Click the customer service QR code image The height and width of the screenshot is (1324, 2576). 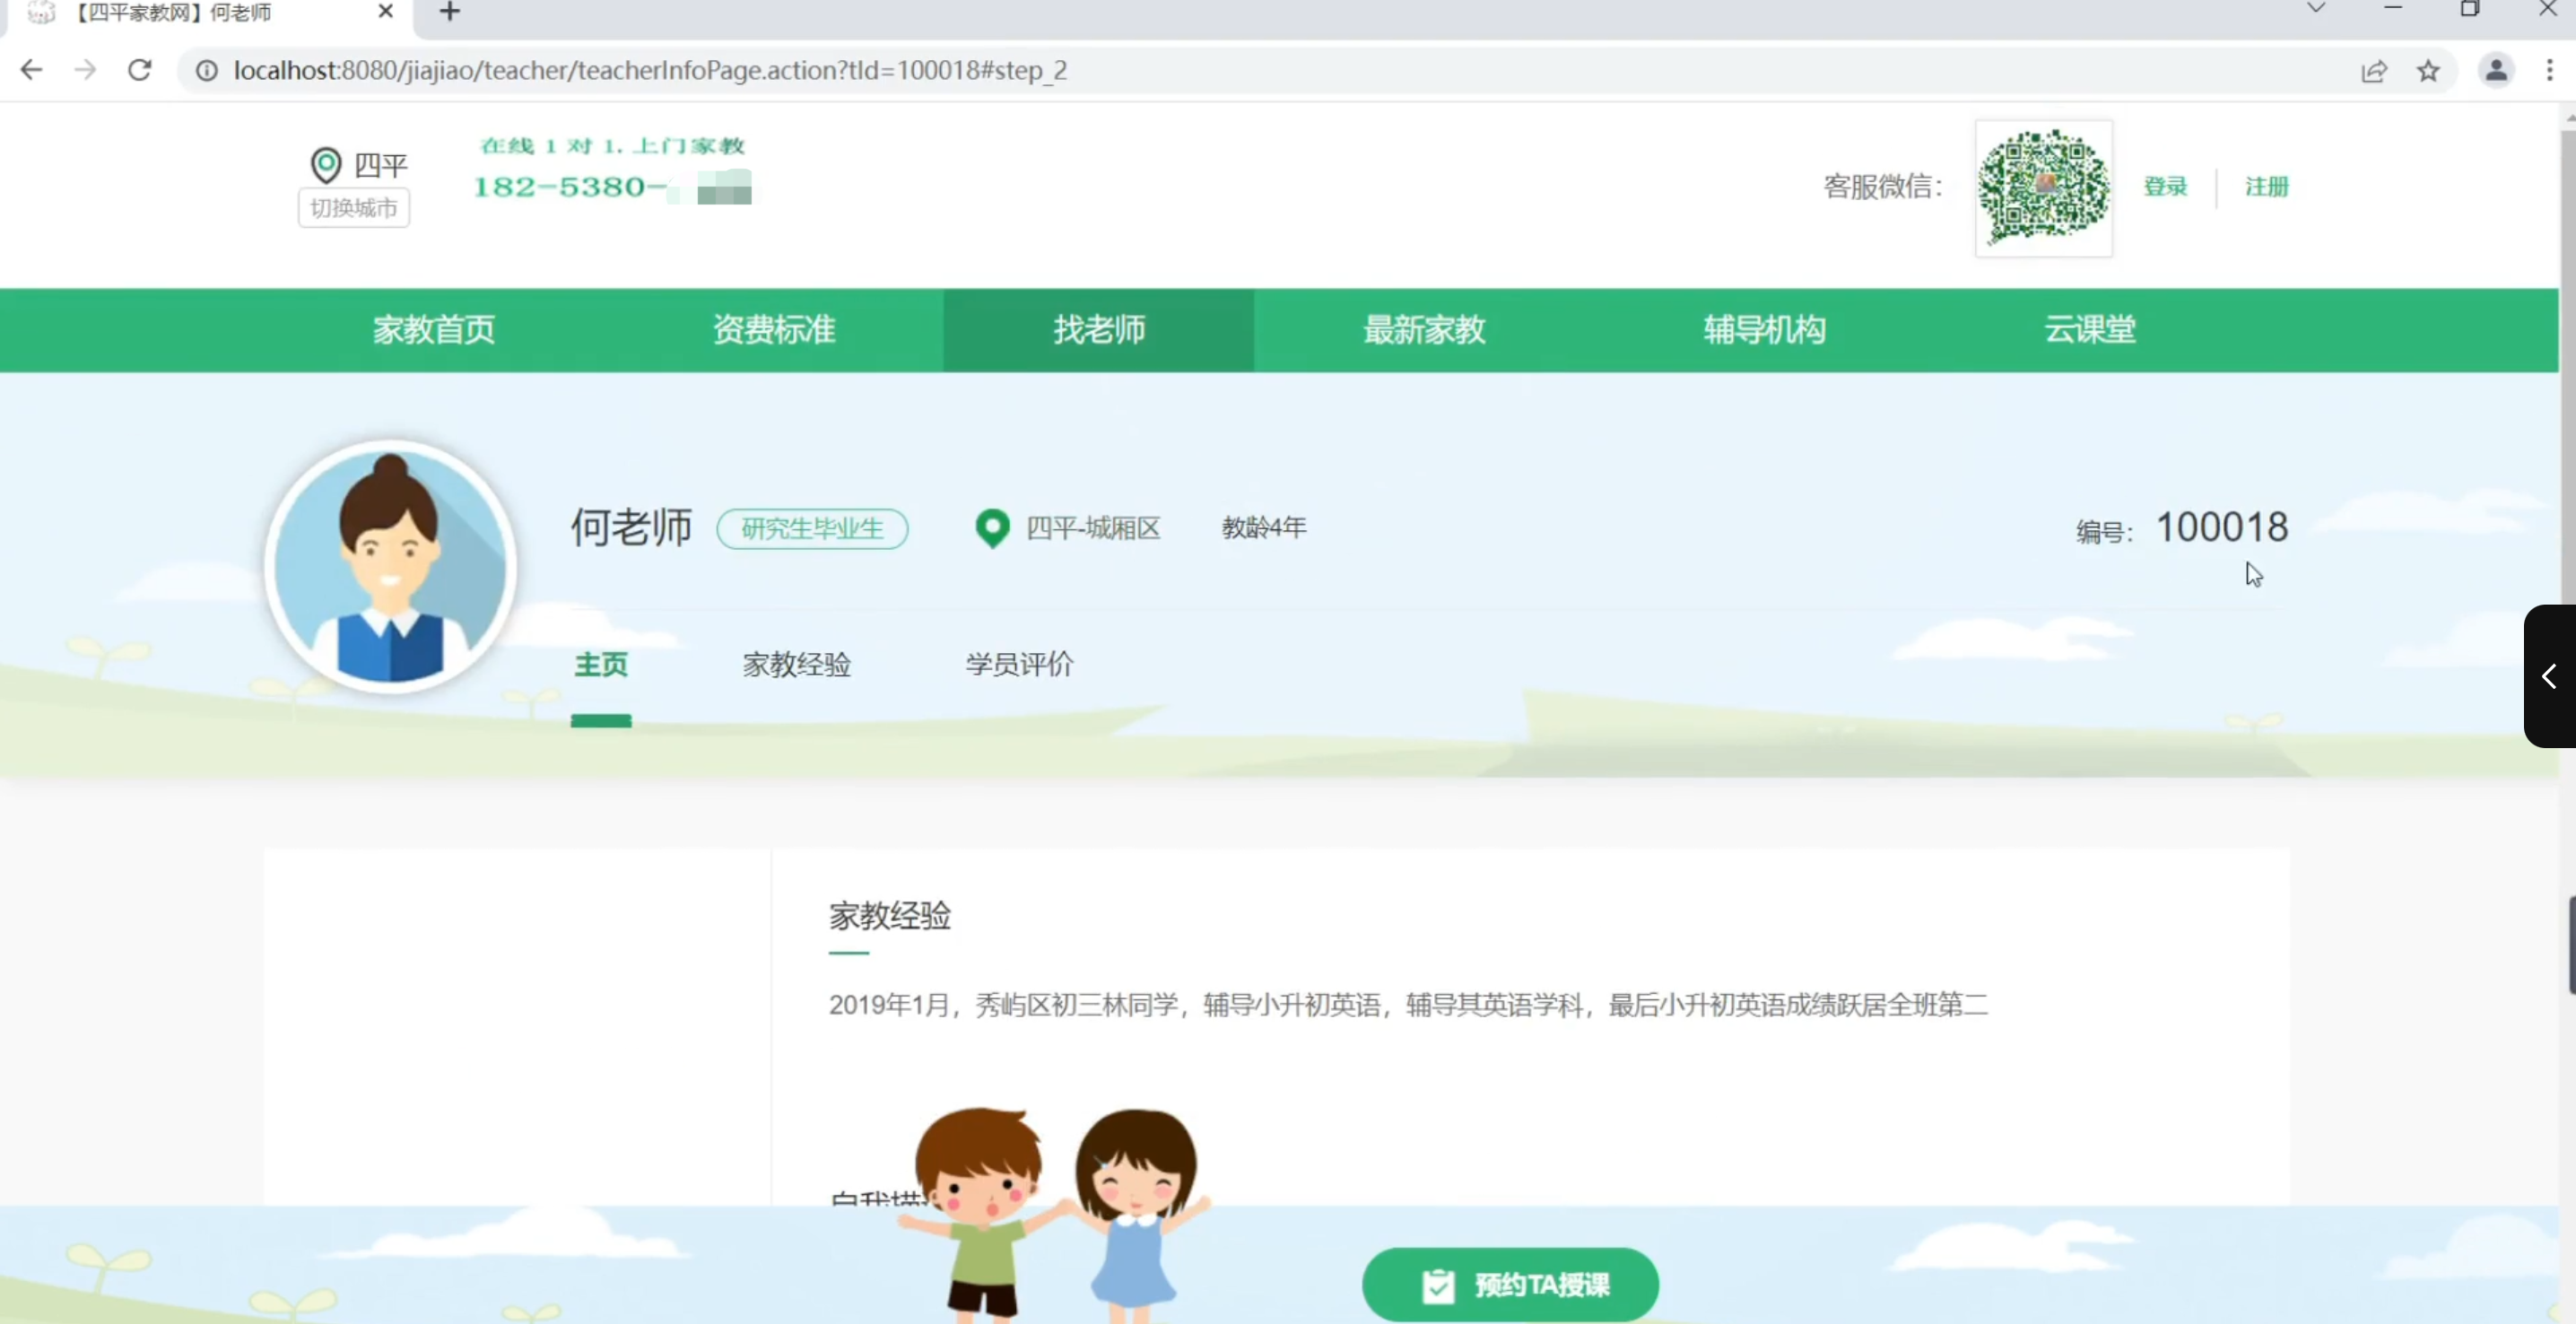tap(2043, 187)
